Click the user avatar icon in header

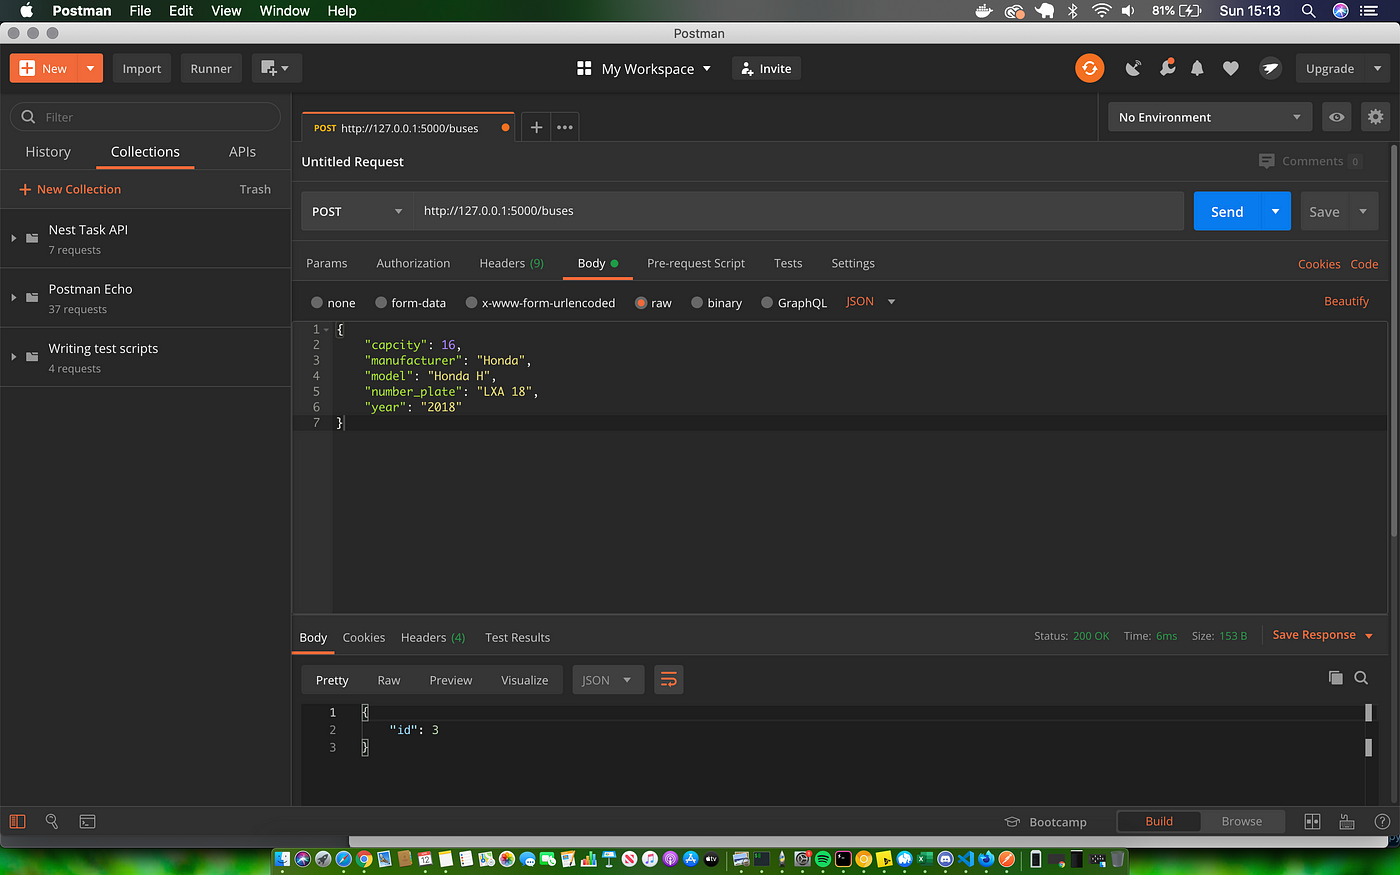[x=1270, y=68]
